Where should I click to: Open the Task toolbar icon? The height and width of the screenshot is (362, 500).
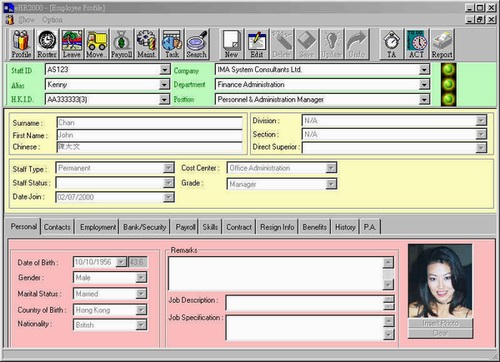[172, 44]
